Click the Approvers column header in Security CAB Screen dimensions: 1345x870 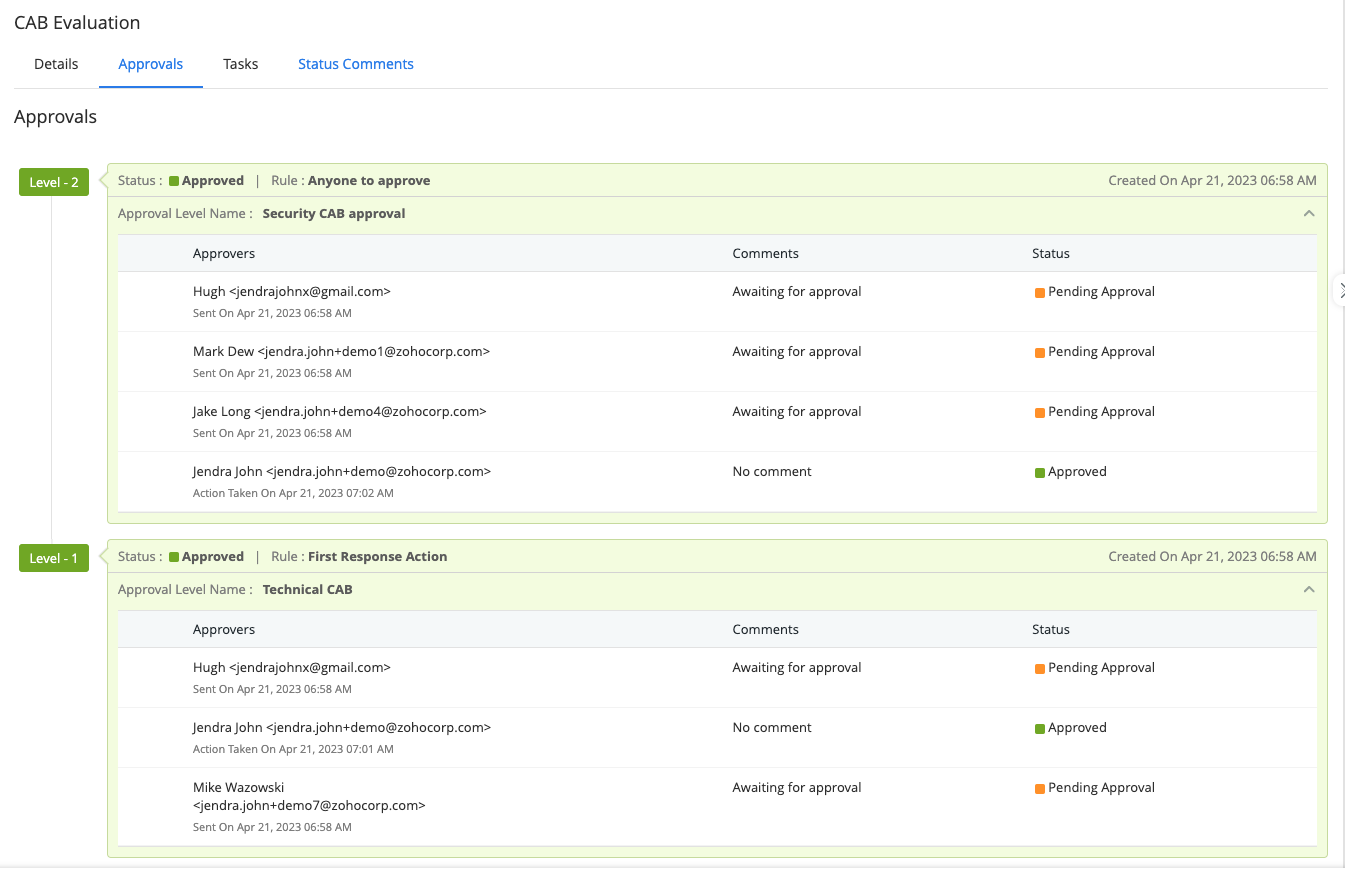(x=224, y=254)
